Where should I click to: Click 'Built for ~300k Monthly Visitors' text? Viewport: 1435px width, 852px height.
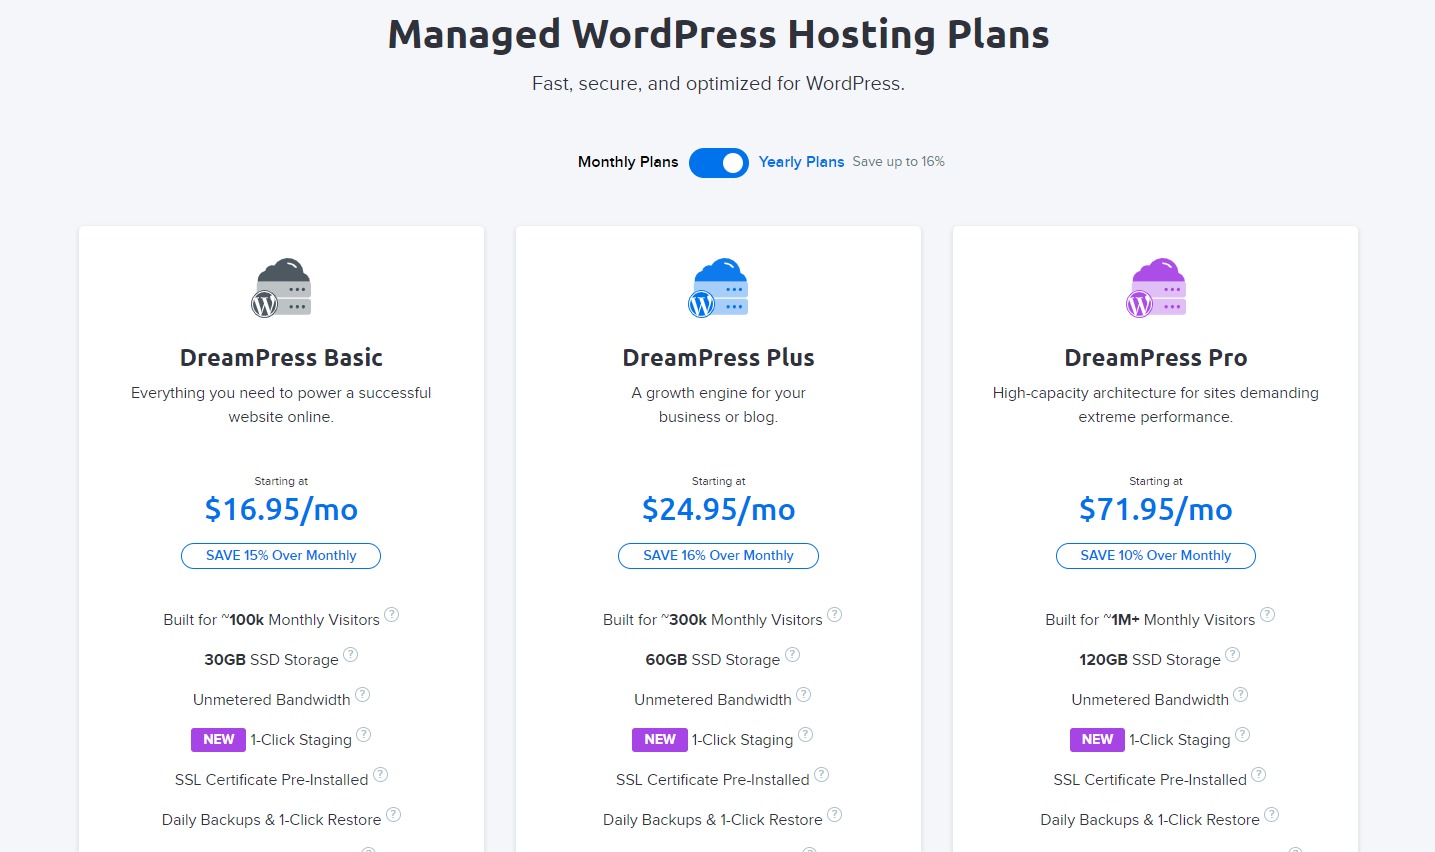[712, 620]
